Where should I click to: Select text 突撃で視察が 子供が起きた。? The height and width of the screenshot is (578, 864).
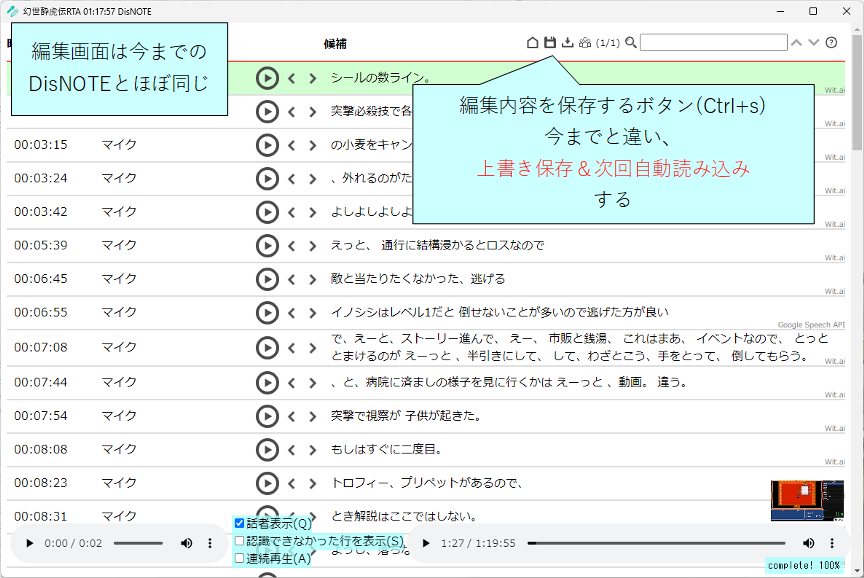(407, 415)
